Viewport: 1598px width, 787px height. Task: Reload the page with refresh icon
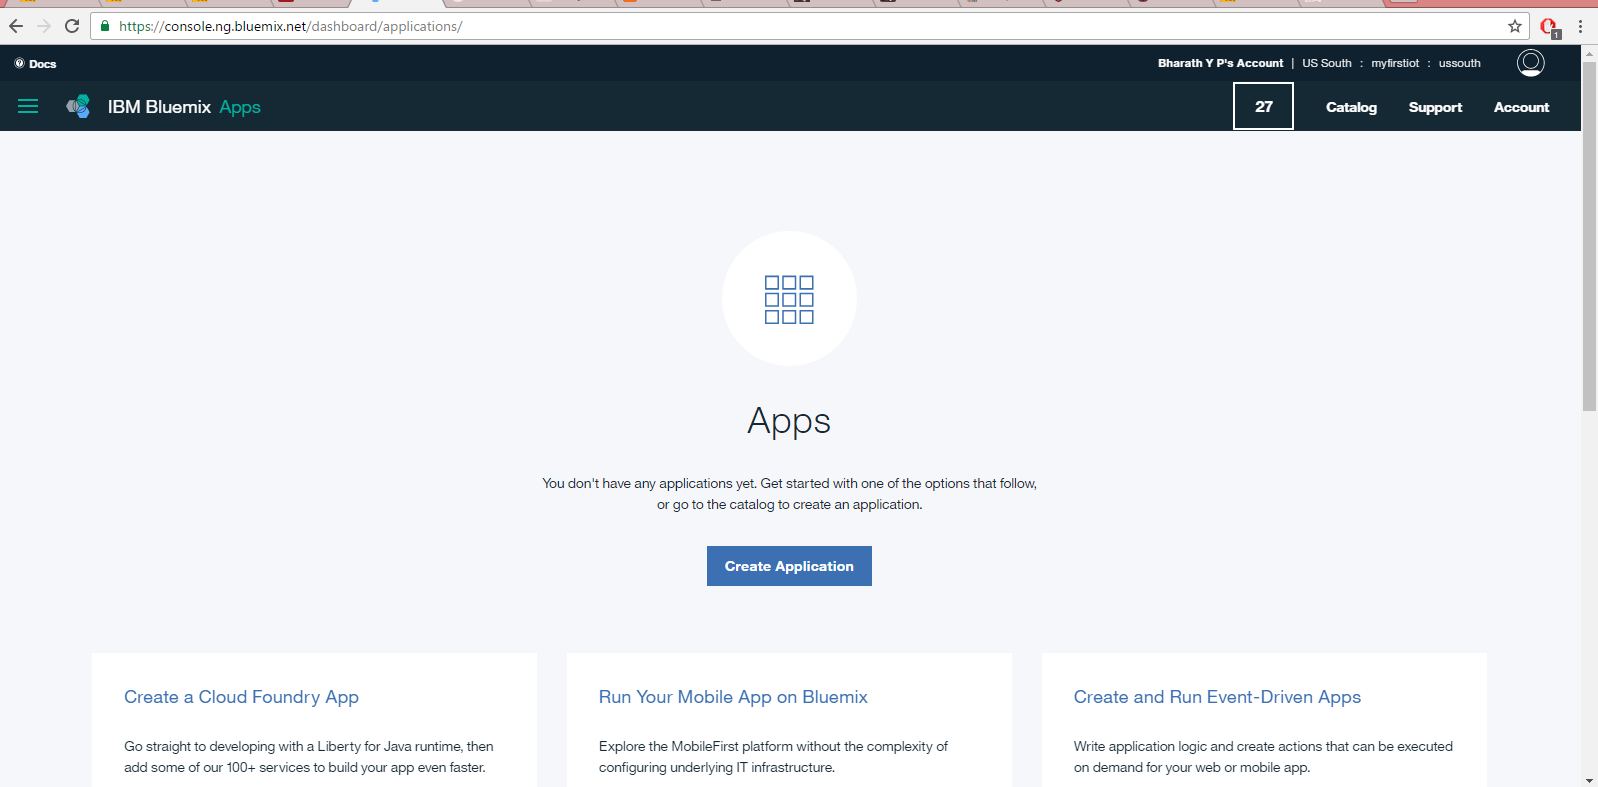click(72, 26)
